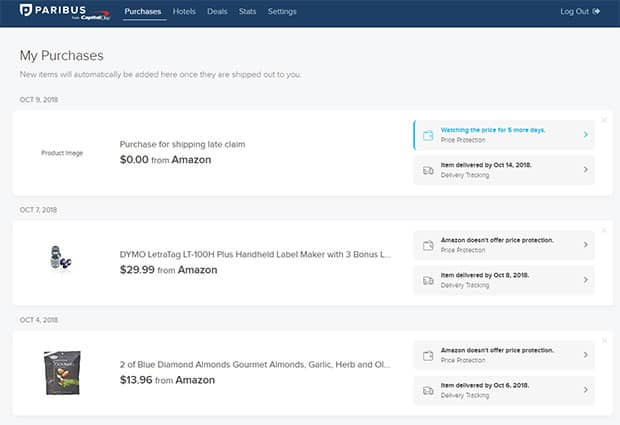The image size is (620, 425).
Task: Click the Product Image placeholder
Action: [x=62, y=153]
